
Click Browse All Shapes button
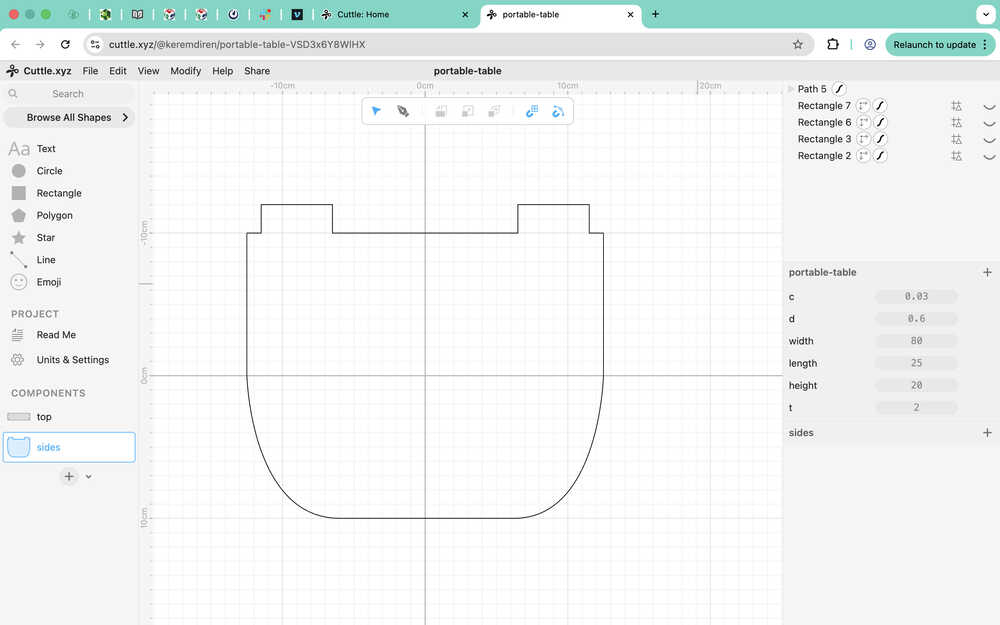[69, 117]
